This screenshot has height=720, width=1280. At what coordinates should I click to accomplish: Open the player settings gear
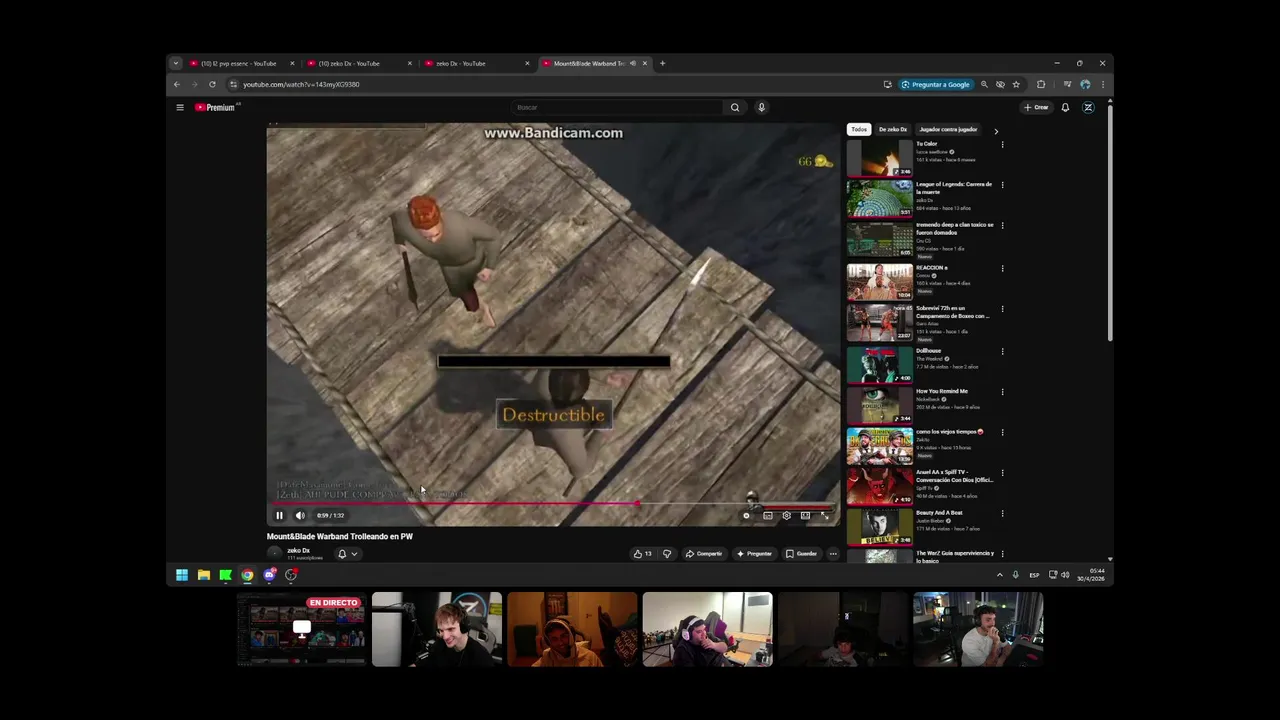(x=786, y=515)
